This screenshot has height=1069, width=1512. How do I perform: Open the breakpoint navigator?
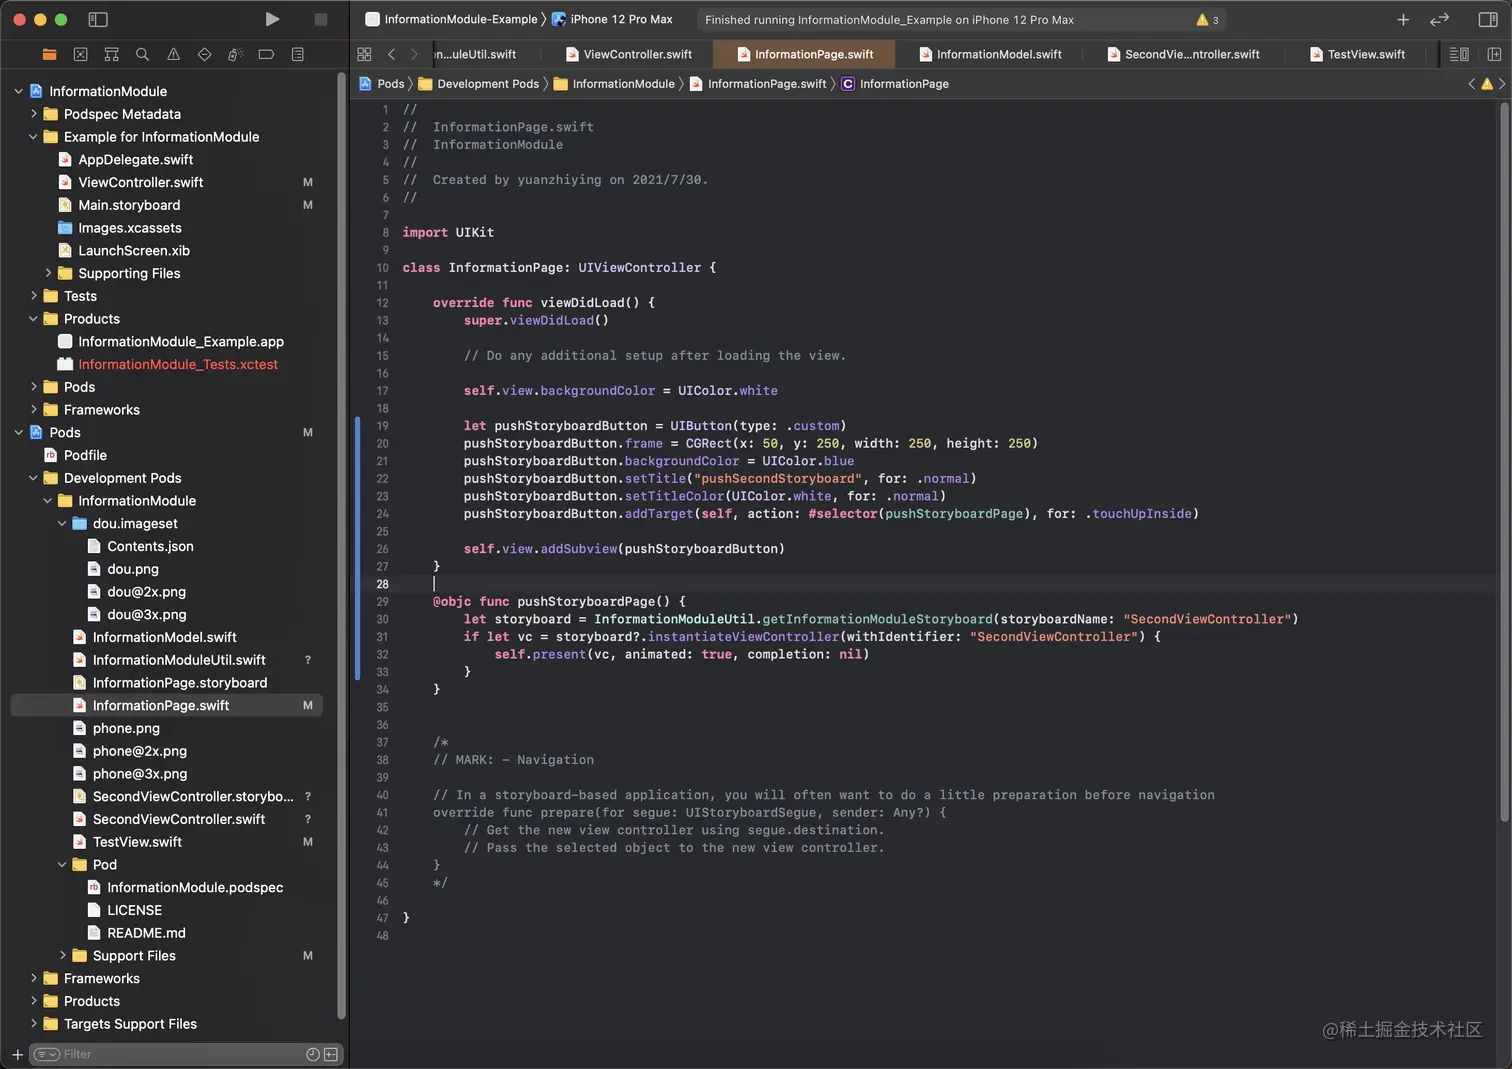pyautogui.click(x=266, y=54)
